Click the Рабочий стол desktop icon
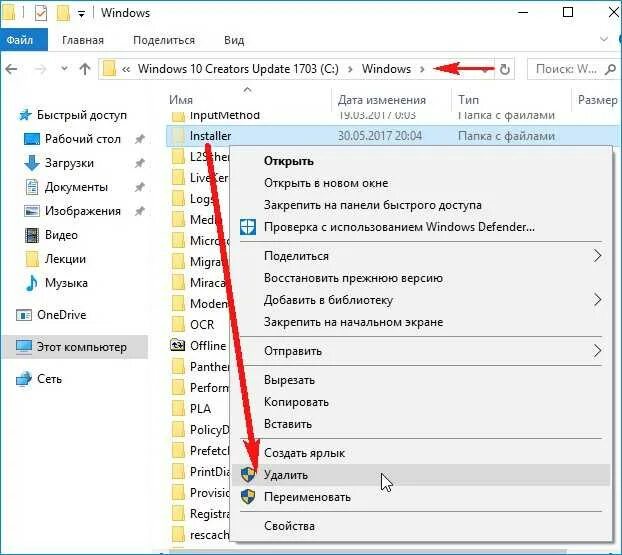Screen dimensions: 622x555 pyautogui.click(x=32, y=139)
